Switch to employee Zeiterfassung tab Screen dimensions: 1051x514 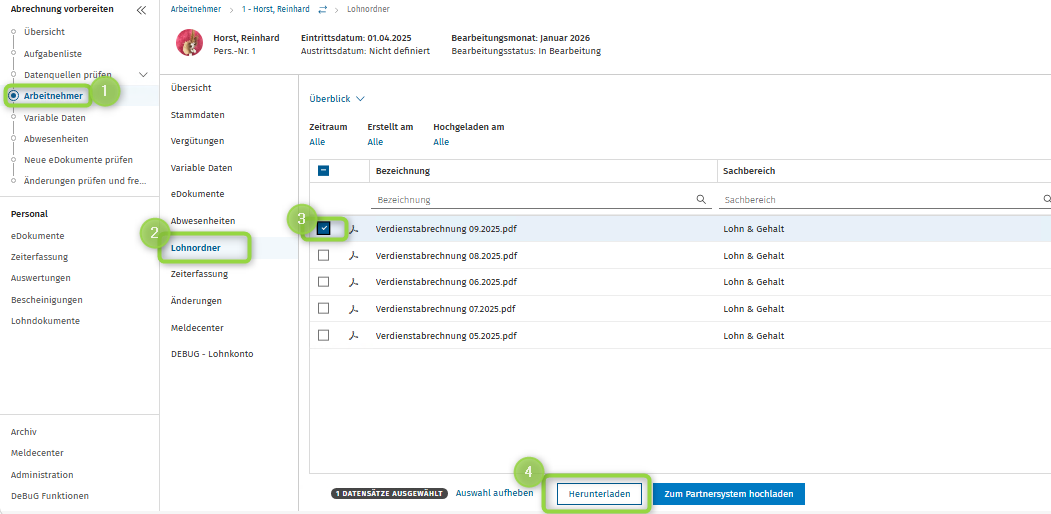pos(200,273)
